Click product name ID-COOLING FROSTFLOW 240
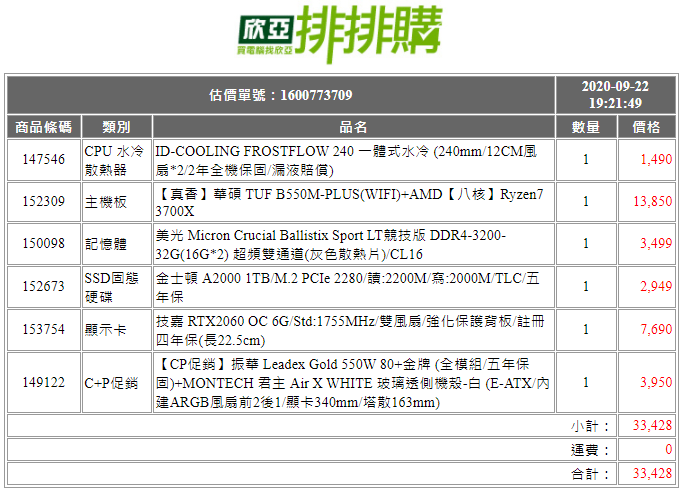This screenshot has height=489, width=683. pos(353,159)
